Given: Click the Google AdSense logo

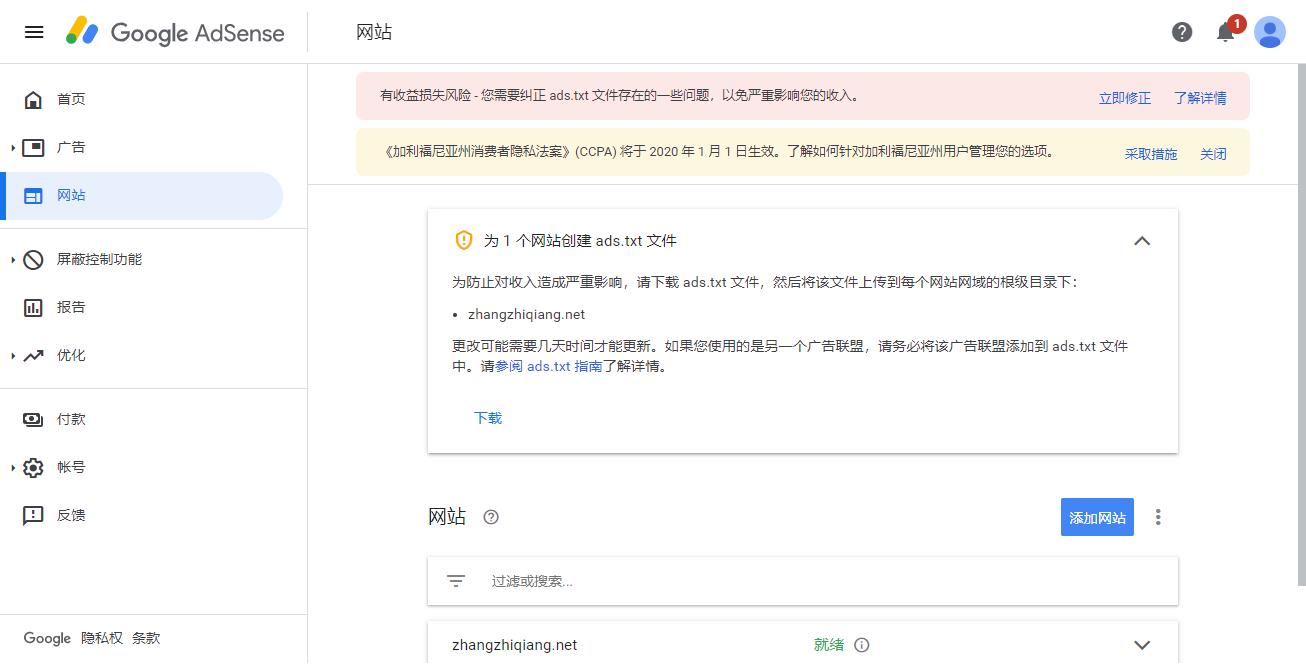Looking at the screenshot, I should tap(176, 32).
